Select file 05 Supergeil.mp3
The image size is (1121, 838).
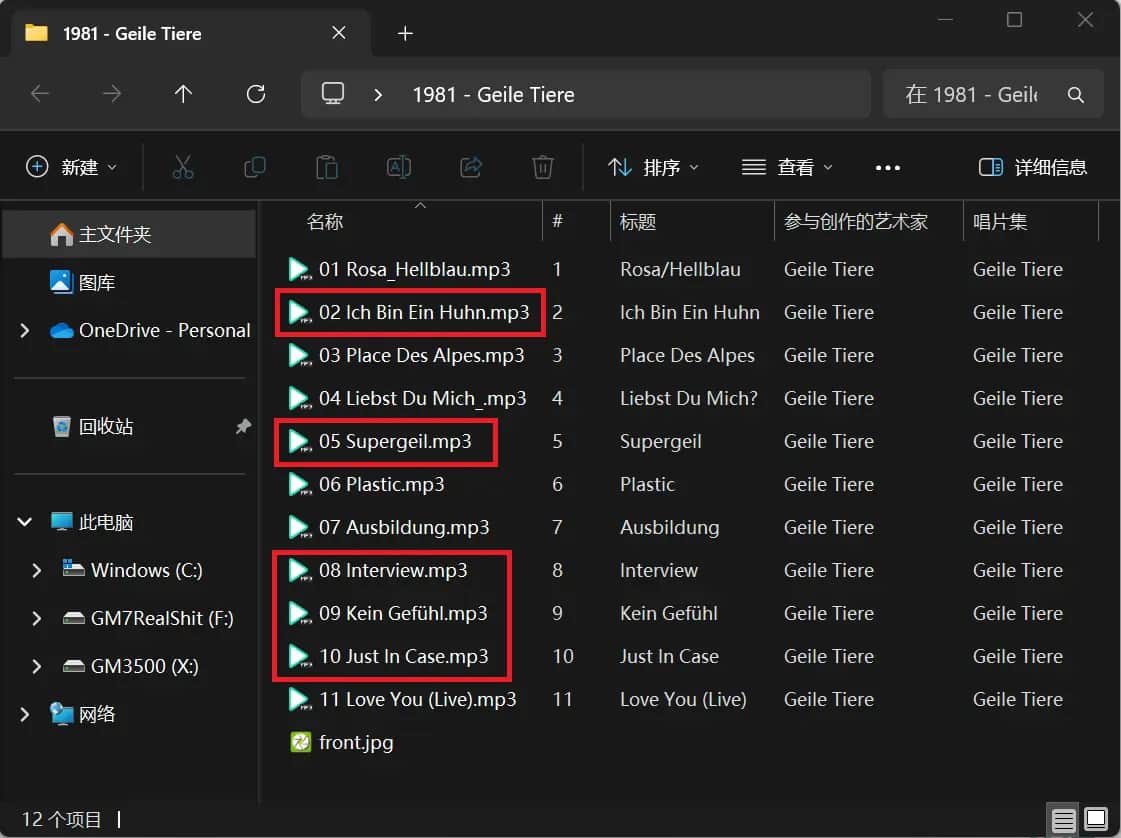point(395,441)
